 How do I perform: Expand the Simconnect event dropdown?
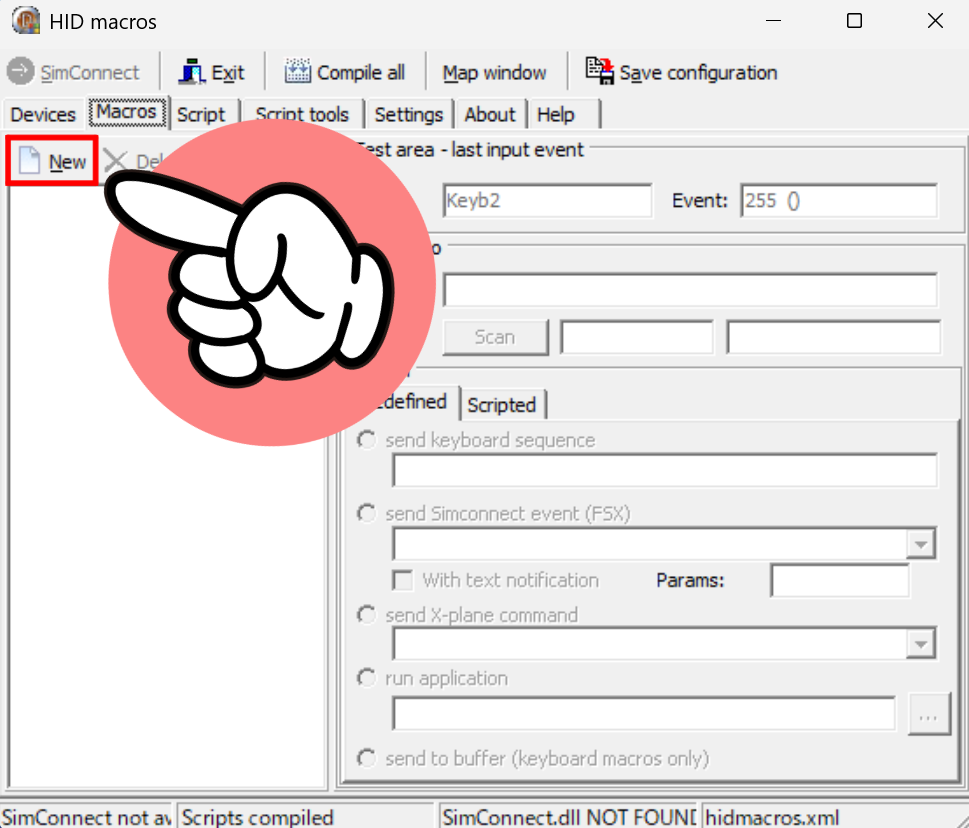919,545
